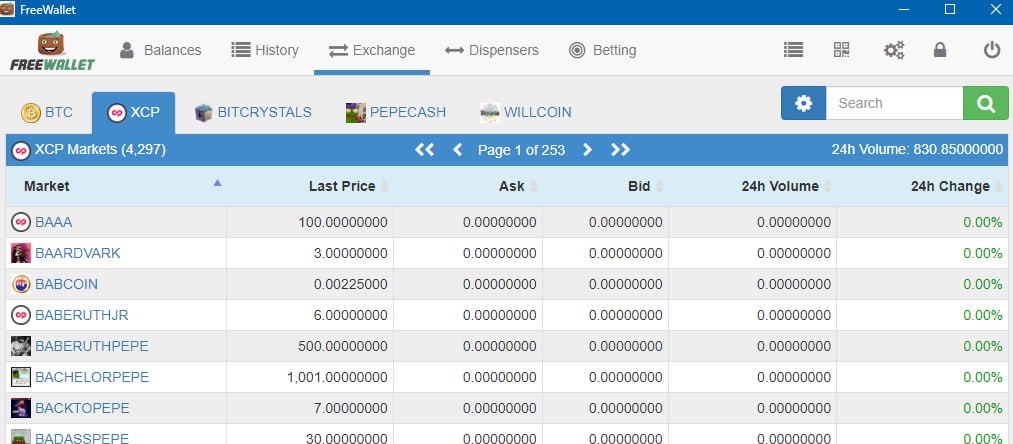Click the XCP Markets header icon
The height and width of the screenshot is (444, 1013).
pyautogui.click(x=21, y=151)
